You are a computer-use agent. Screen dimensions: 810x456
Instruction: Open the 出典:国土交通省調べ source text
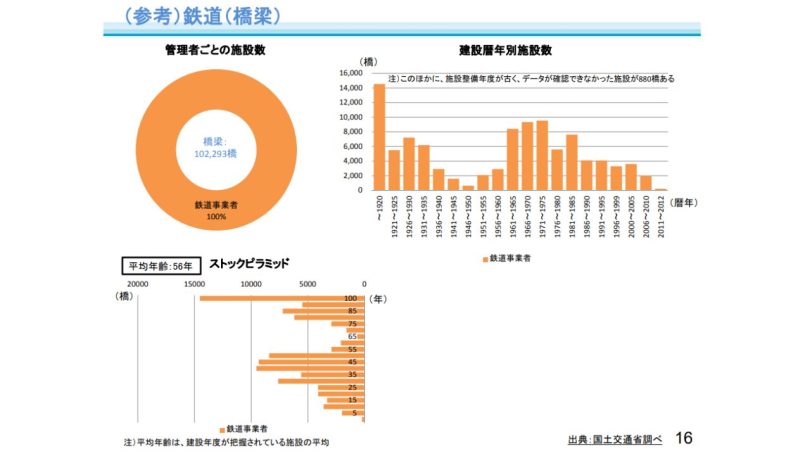click(614, 439)
